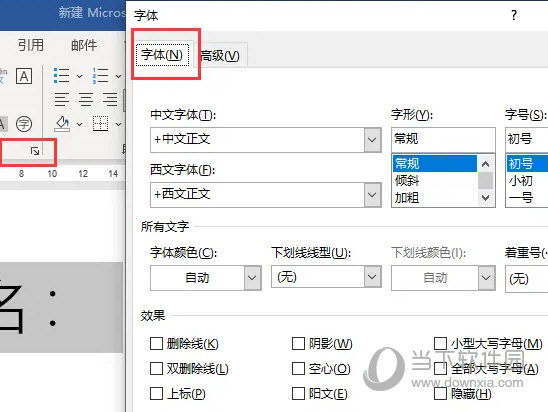Click the character border A icon
This screenshot has width=548, height=412.
[x=24, y=76]
